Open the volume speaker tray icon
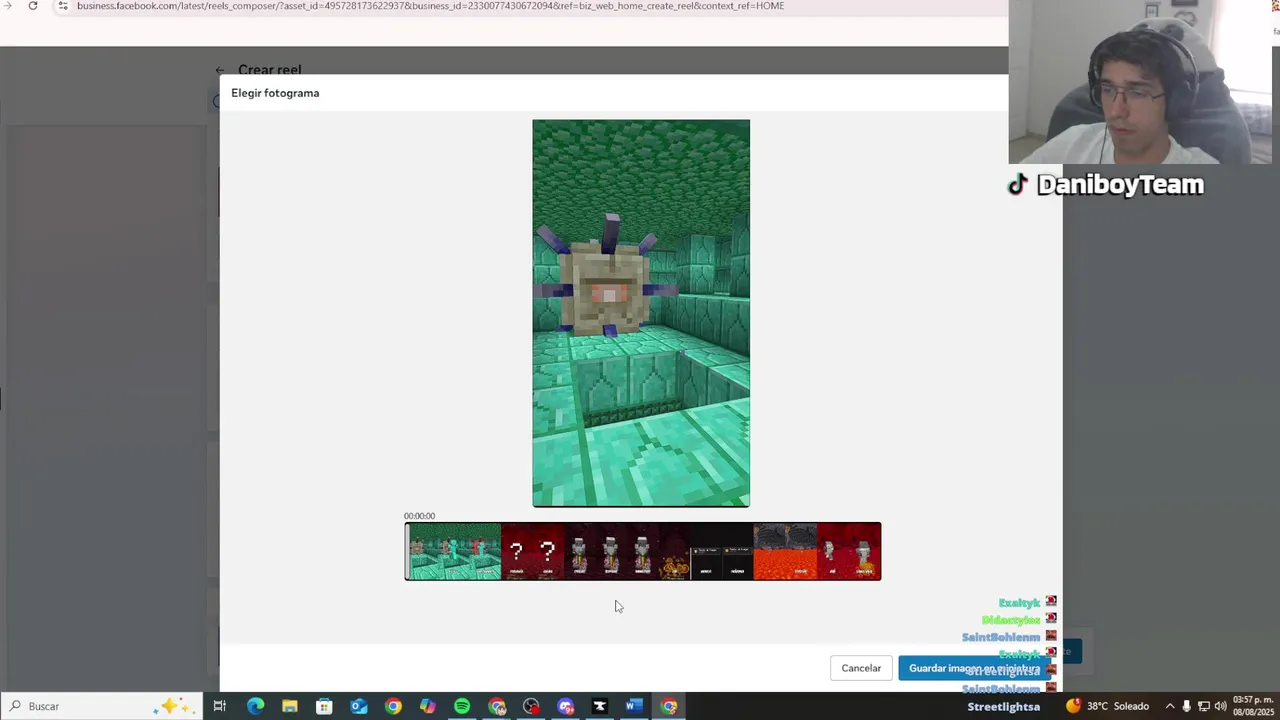This screenshot has height=720, width=1280. pos(1220,706)
